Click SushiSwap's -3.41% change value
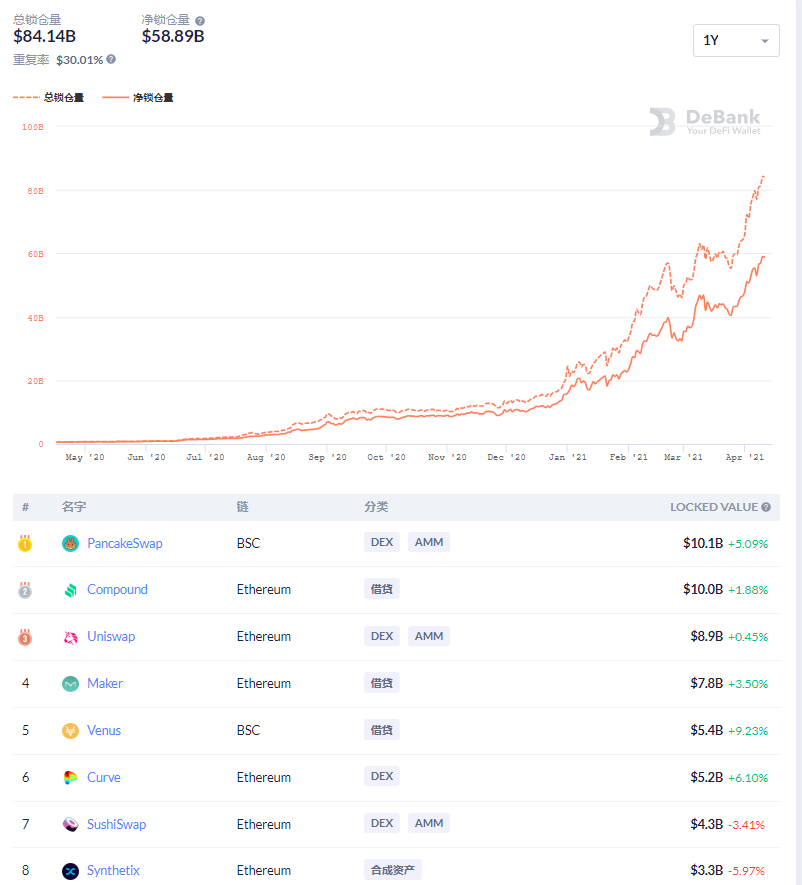This screenshot has height=885, width=802. [746, 825]
